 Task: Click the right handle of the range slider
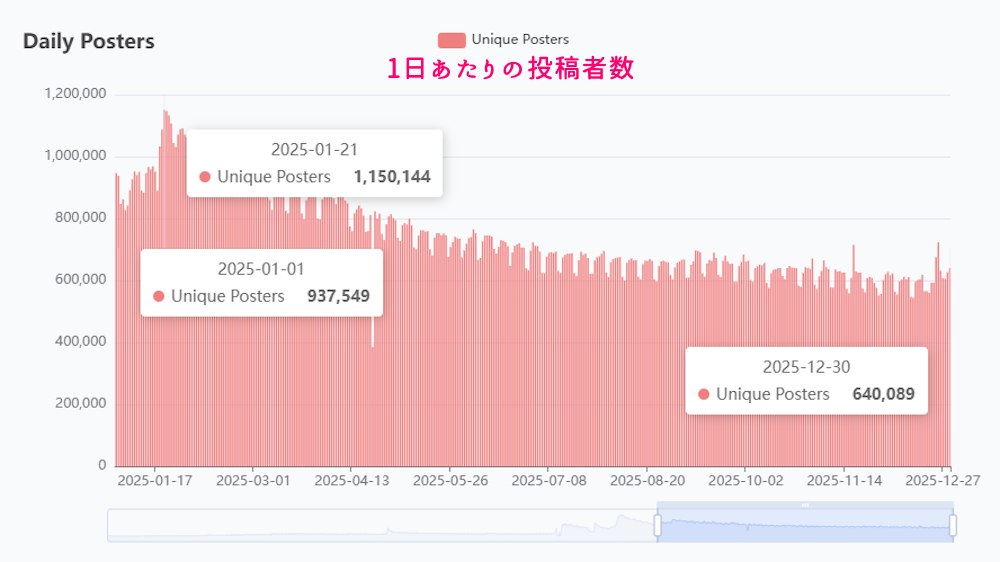pos(952,525)
